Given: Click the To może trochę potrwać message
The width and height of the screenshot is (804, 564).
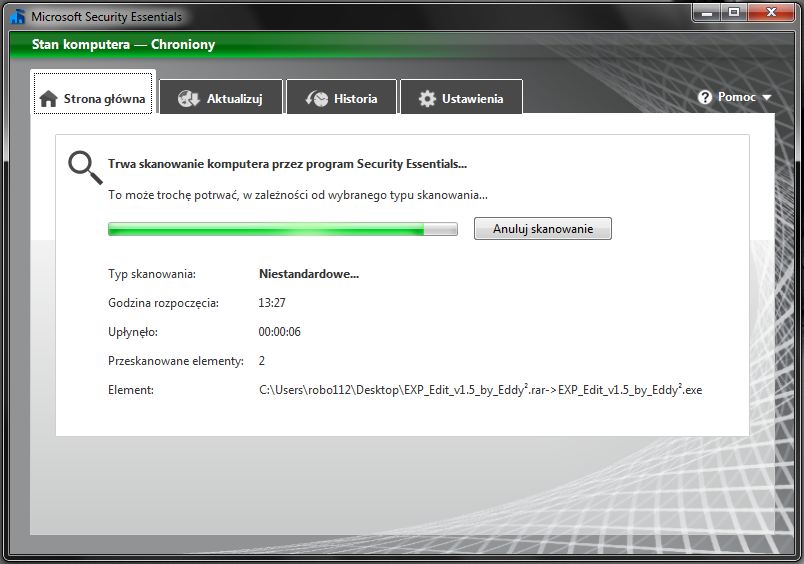Looking at the screenshot, I should tap(297, 195).
